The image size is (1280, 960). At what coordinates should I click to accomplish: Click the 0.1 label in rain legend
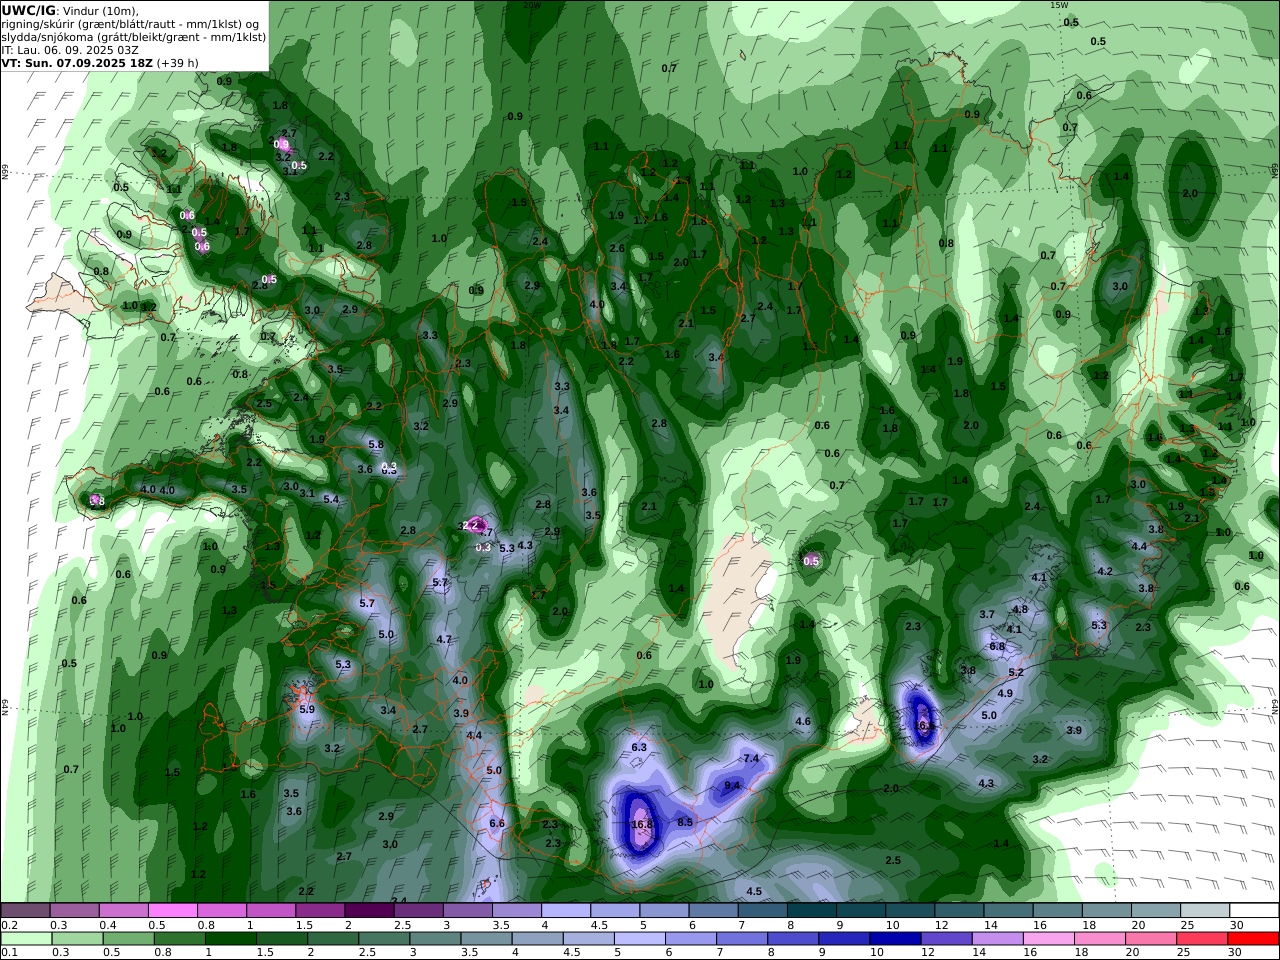(x=7, y=952)
